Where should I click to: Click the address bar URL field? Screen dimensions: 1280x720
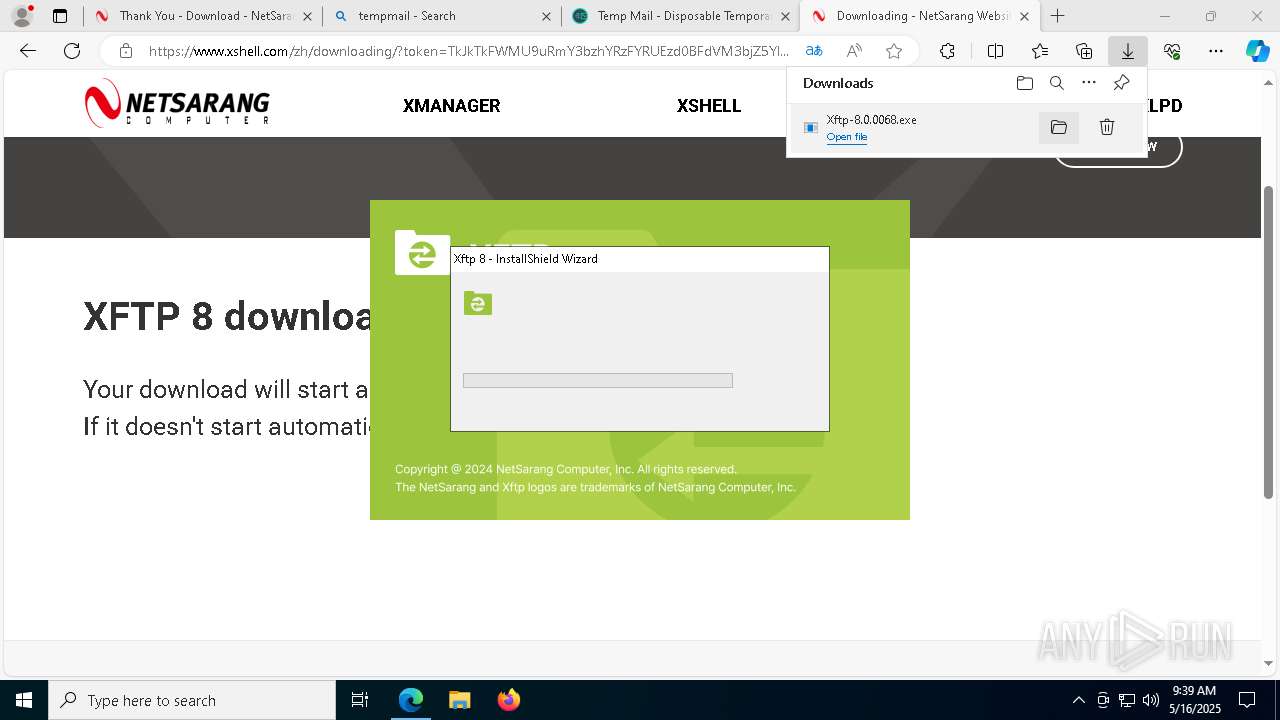point(468,51)
